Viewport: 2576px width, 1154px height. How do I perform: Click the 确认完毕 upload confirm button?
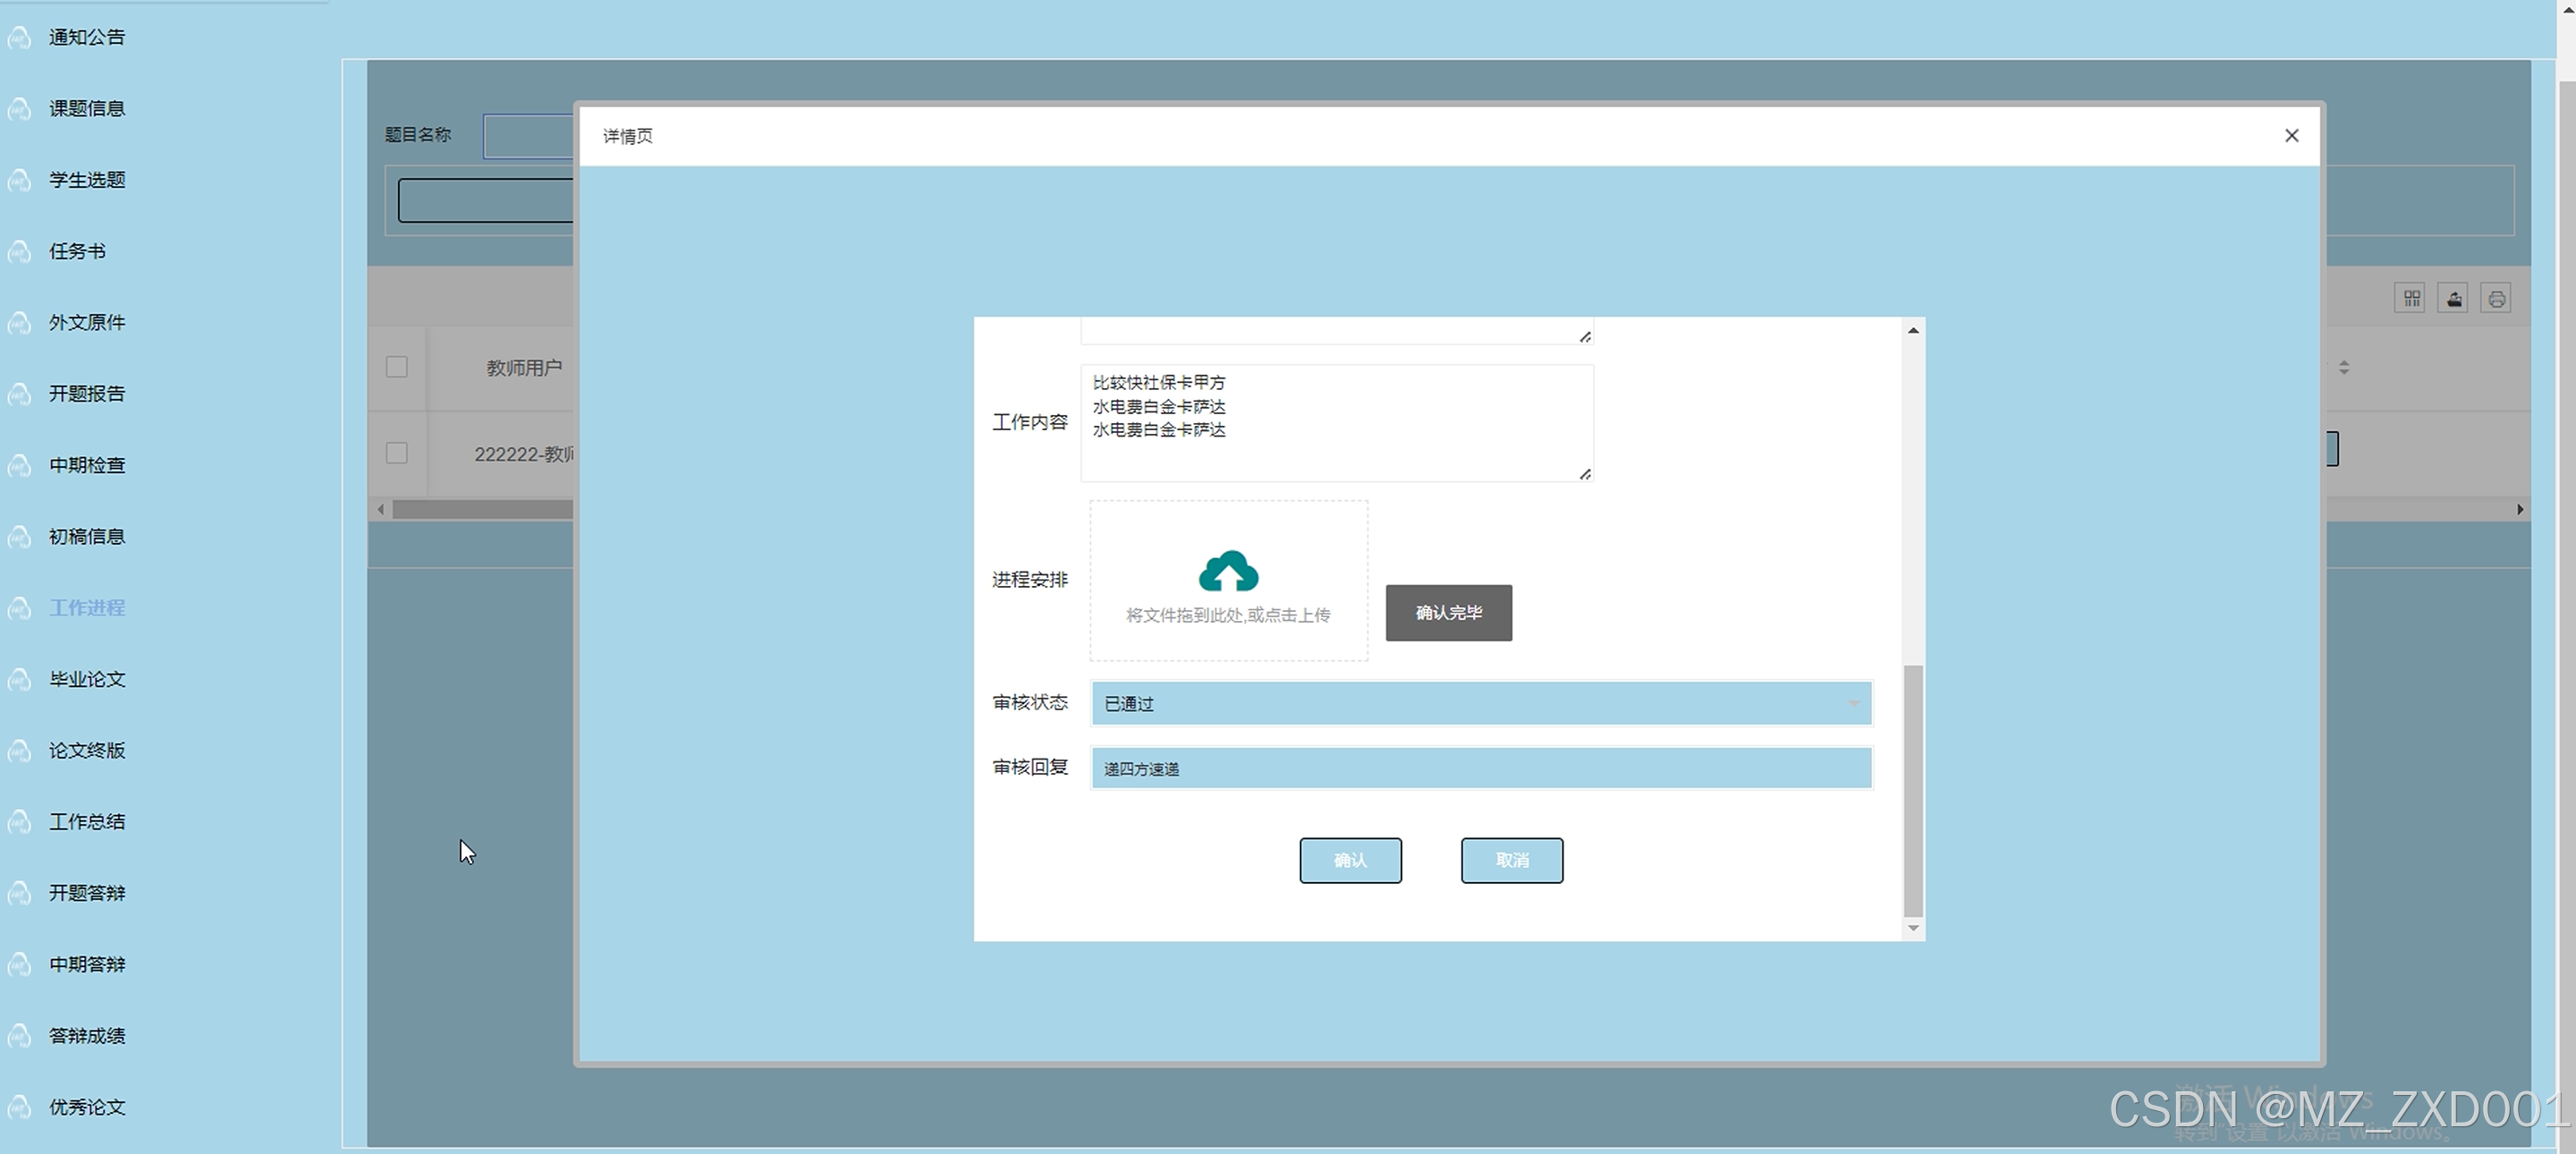pyautogui.click(x=1448, y=612)
